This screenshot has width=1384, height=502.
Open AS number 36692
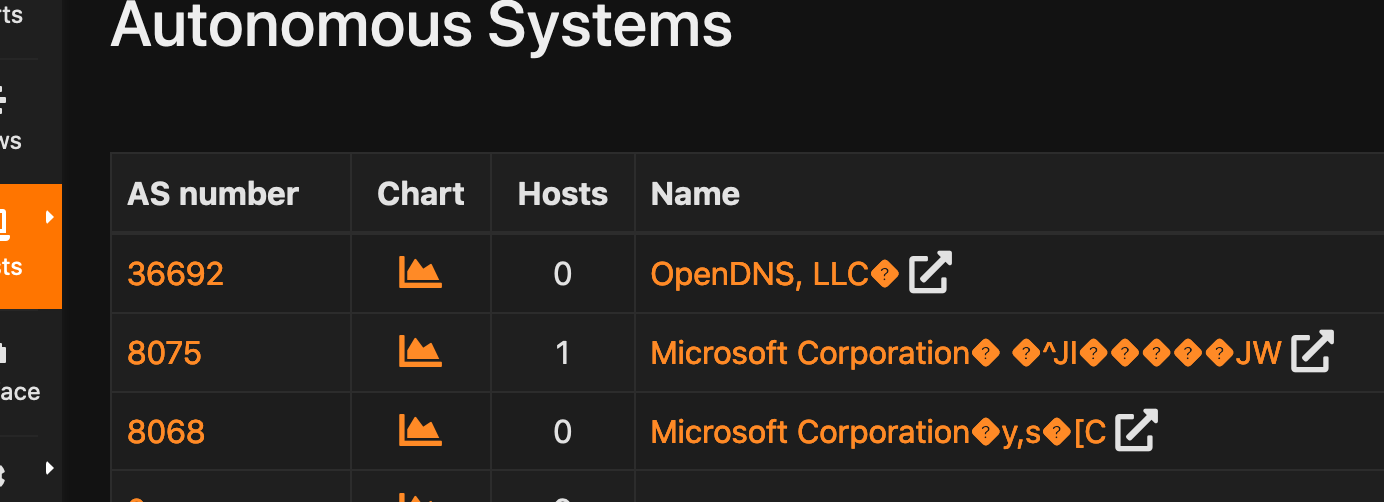(x=176, y=274)
